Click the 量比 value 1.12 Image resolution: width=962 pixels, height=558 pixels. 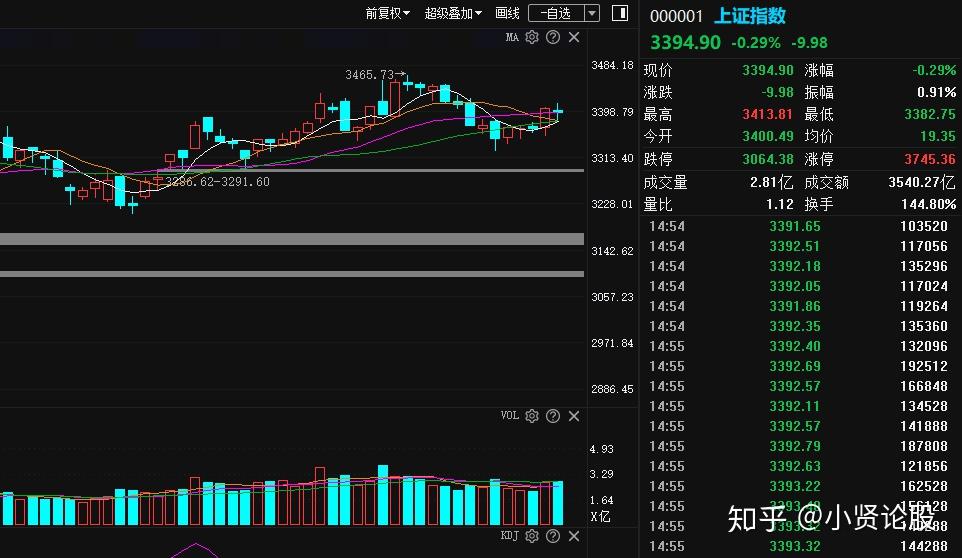click(x=780, y=204)
